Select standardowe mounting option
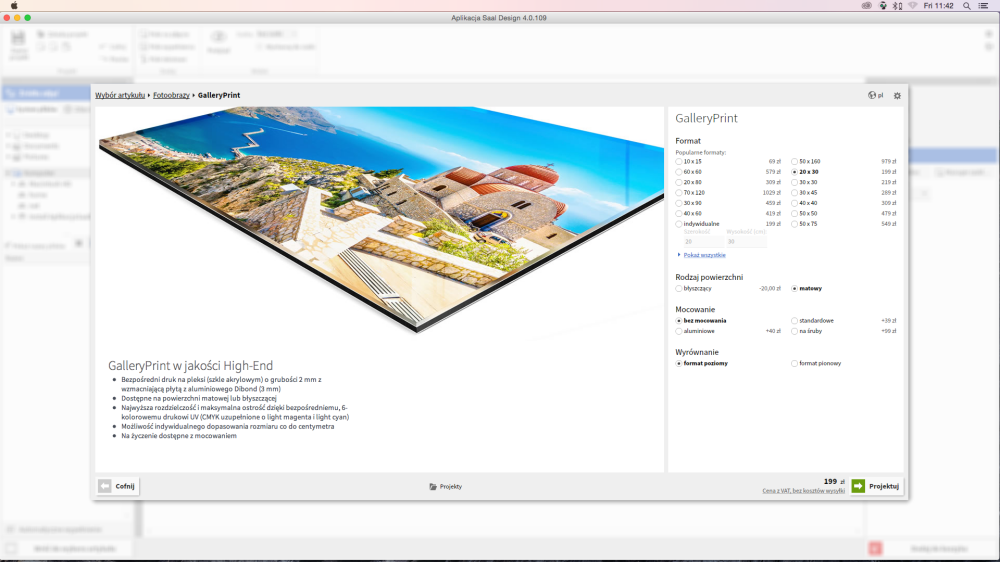The height and width of the screenshot is (562, 1000). [x=794, y=321]
